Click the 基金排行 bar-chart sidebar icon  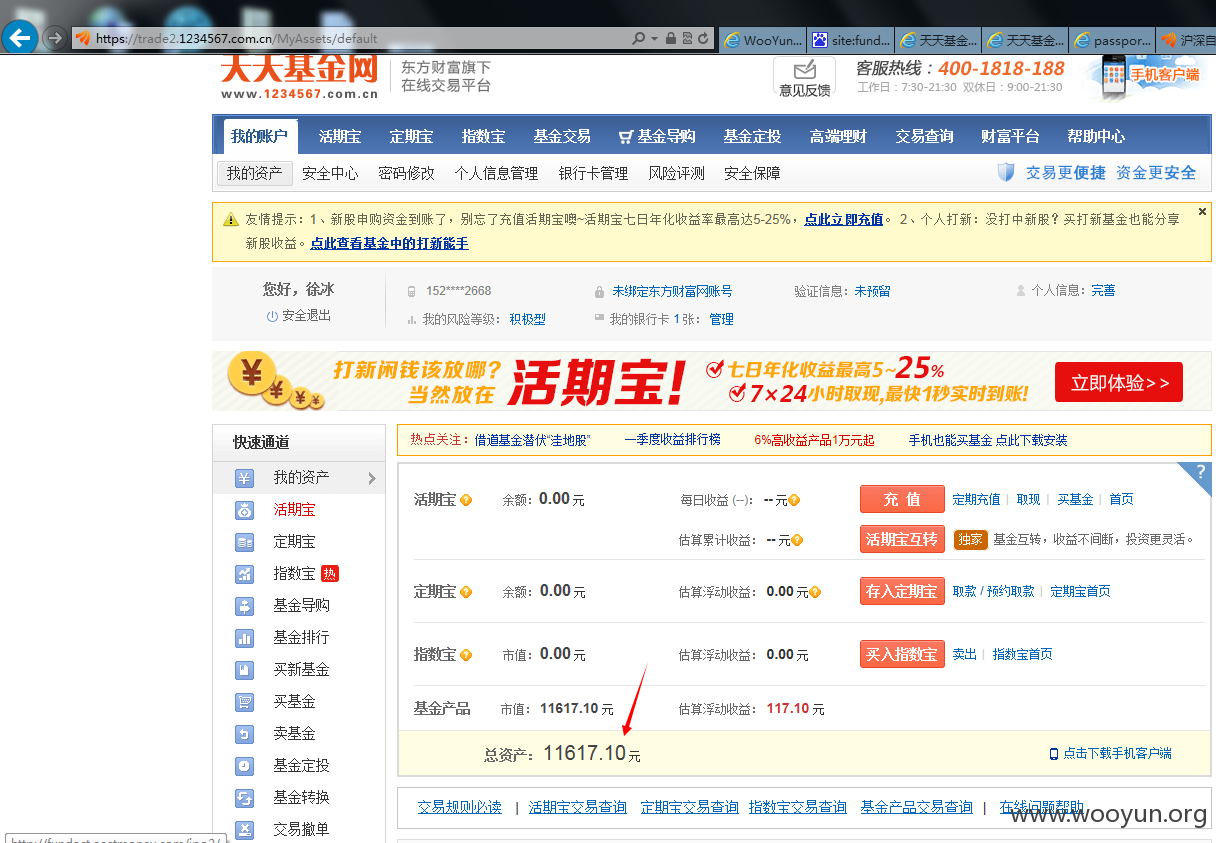click(x=244, y=638)
